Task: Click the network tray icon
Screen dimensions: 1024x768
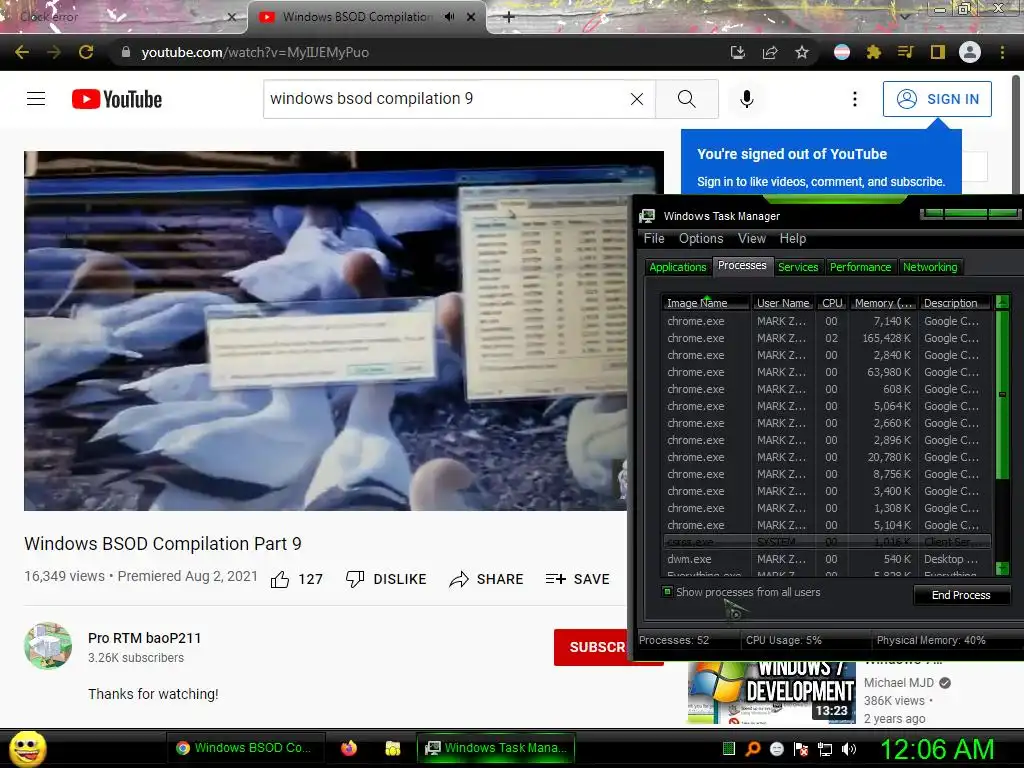Action: (x=825, y=749)
